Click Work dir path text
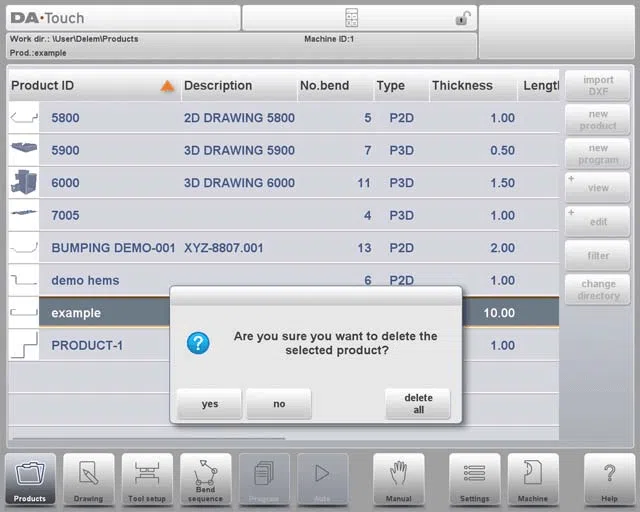Image resolution: width=640 pixels, height=512 pixels. pyautogui.click(x=74, y=39)
